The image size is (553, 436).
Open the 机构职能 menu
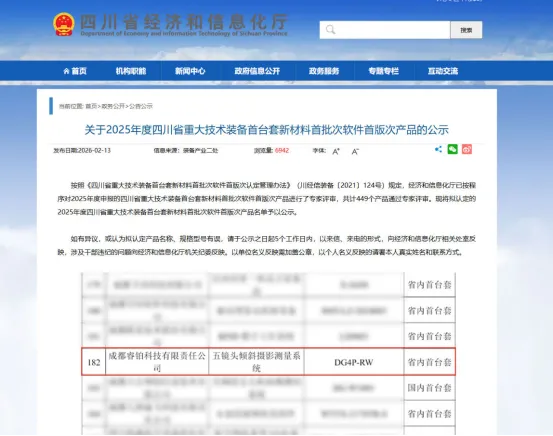click(131, 71)
